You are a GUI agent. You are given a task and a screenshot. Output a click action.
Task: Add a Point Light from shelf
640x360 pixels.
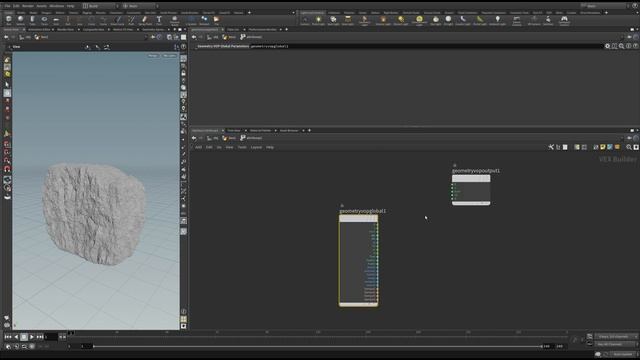point(319,20)
